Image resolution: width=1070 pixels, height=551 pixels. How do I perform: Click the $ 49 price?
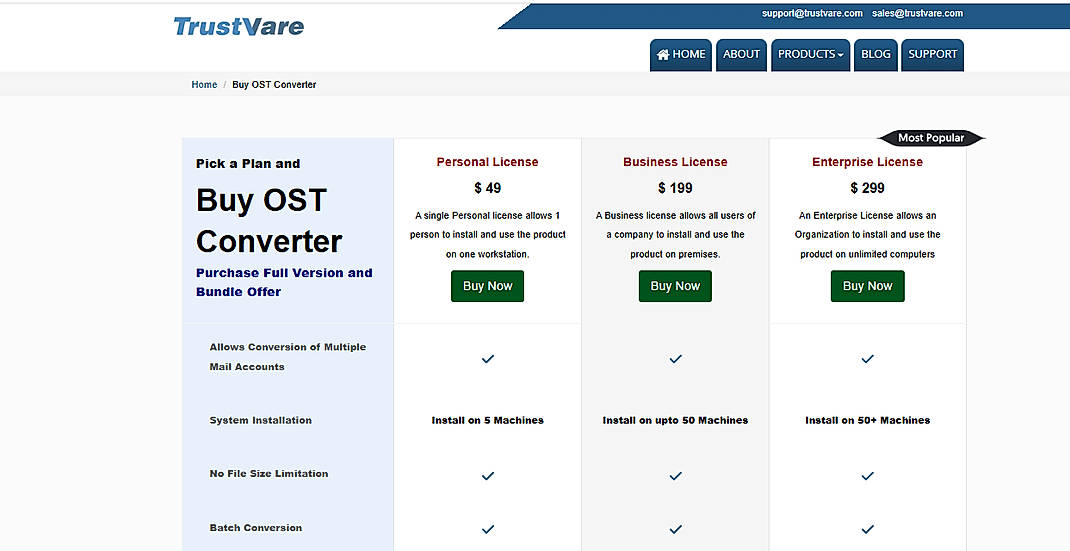click(x=487, y=188)
